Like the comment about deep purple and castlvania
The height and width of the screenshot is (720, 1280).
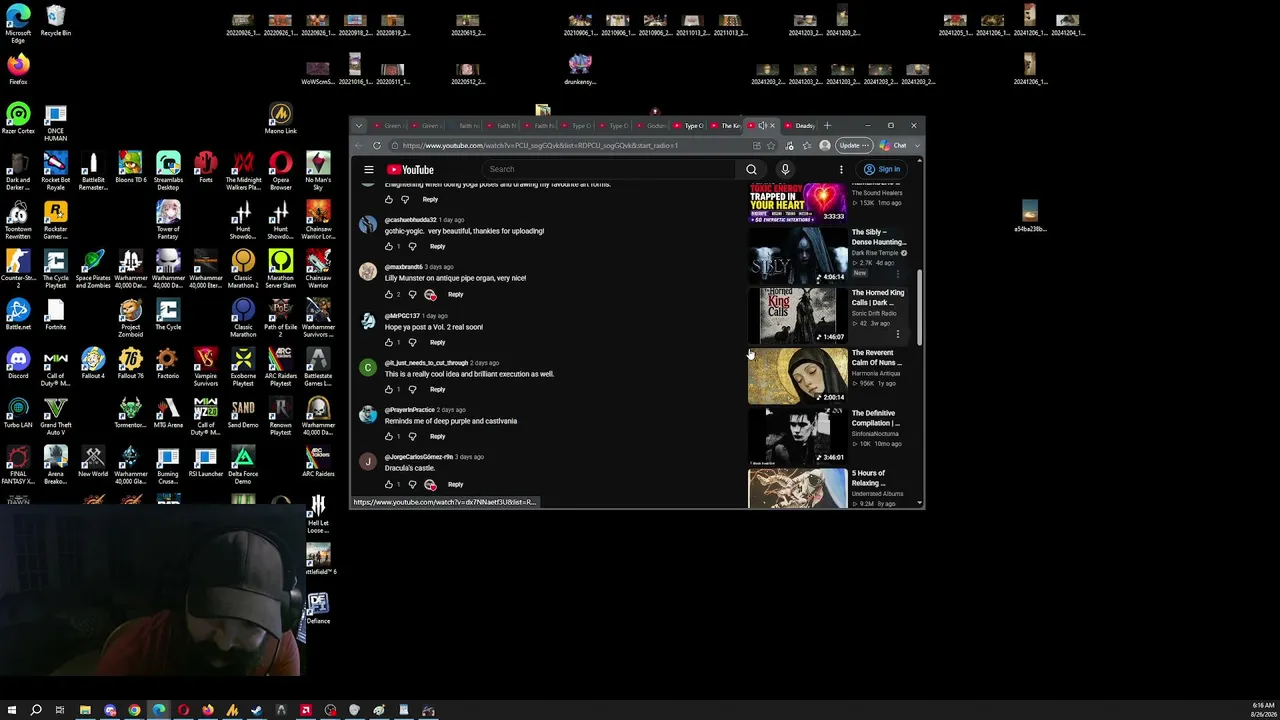[x=389, y=436]
